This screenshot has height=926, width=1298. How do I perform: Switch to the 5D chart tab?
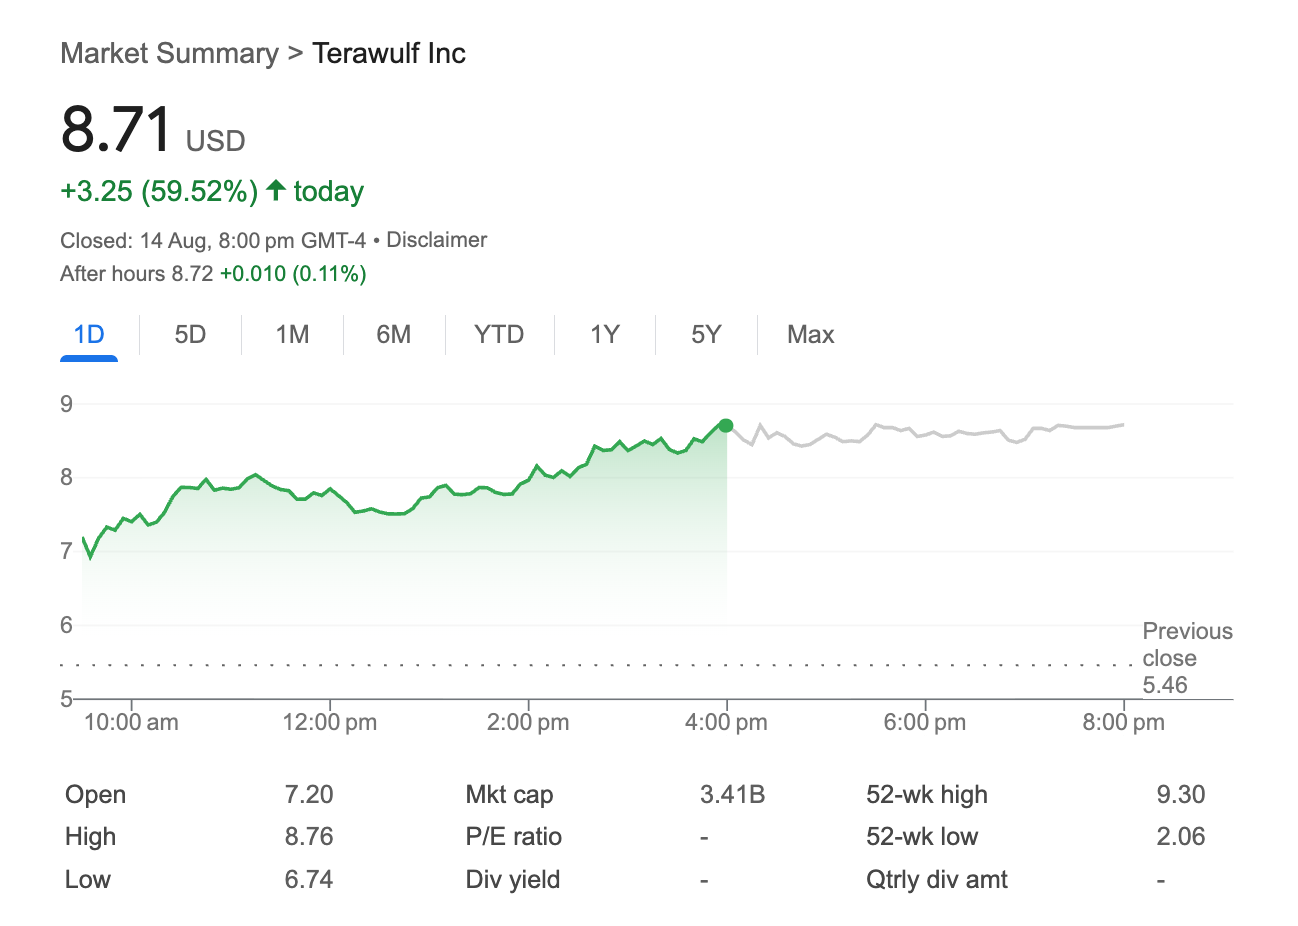tap(190, 334)
